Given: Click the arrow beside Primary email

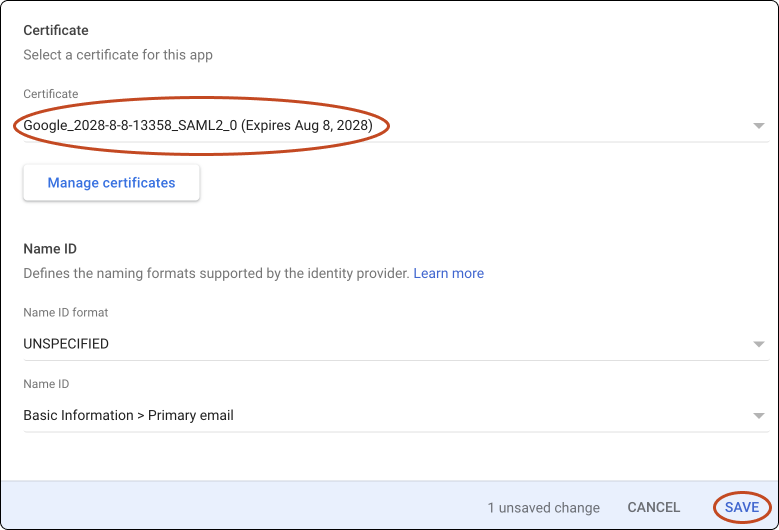Looking at the screenshot, I should coord(759,416).
